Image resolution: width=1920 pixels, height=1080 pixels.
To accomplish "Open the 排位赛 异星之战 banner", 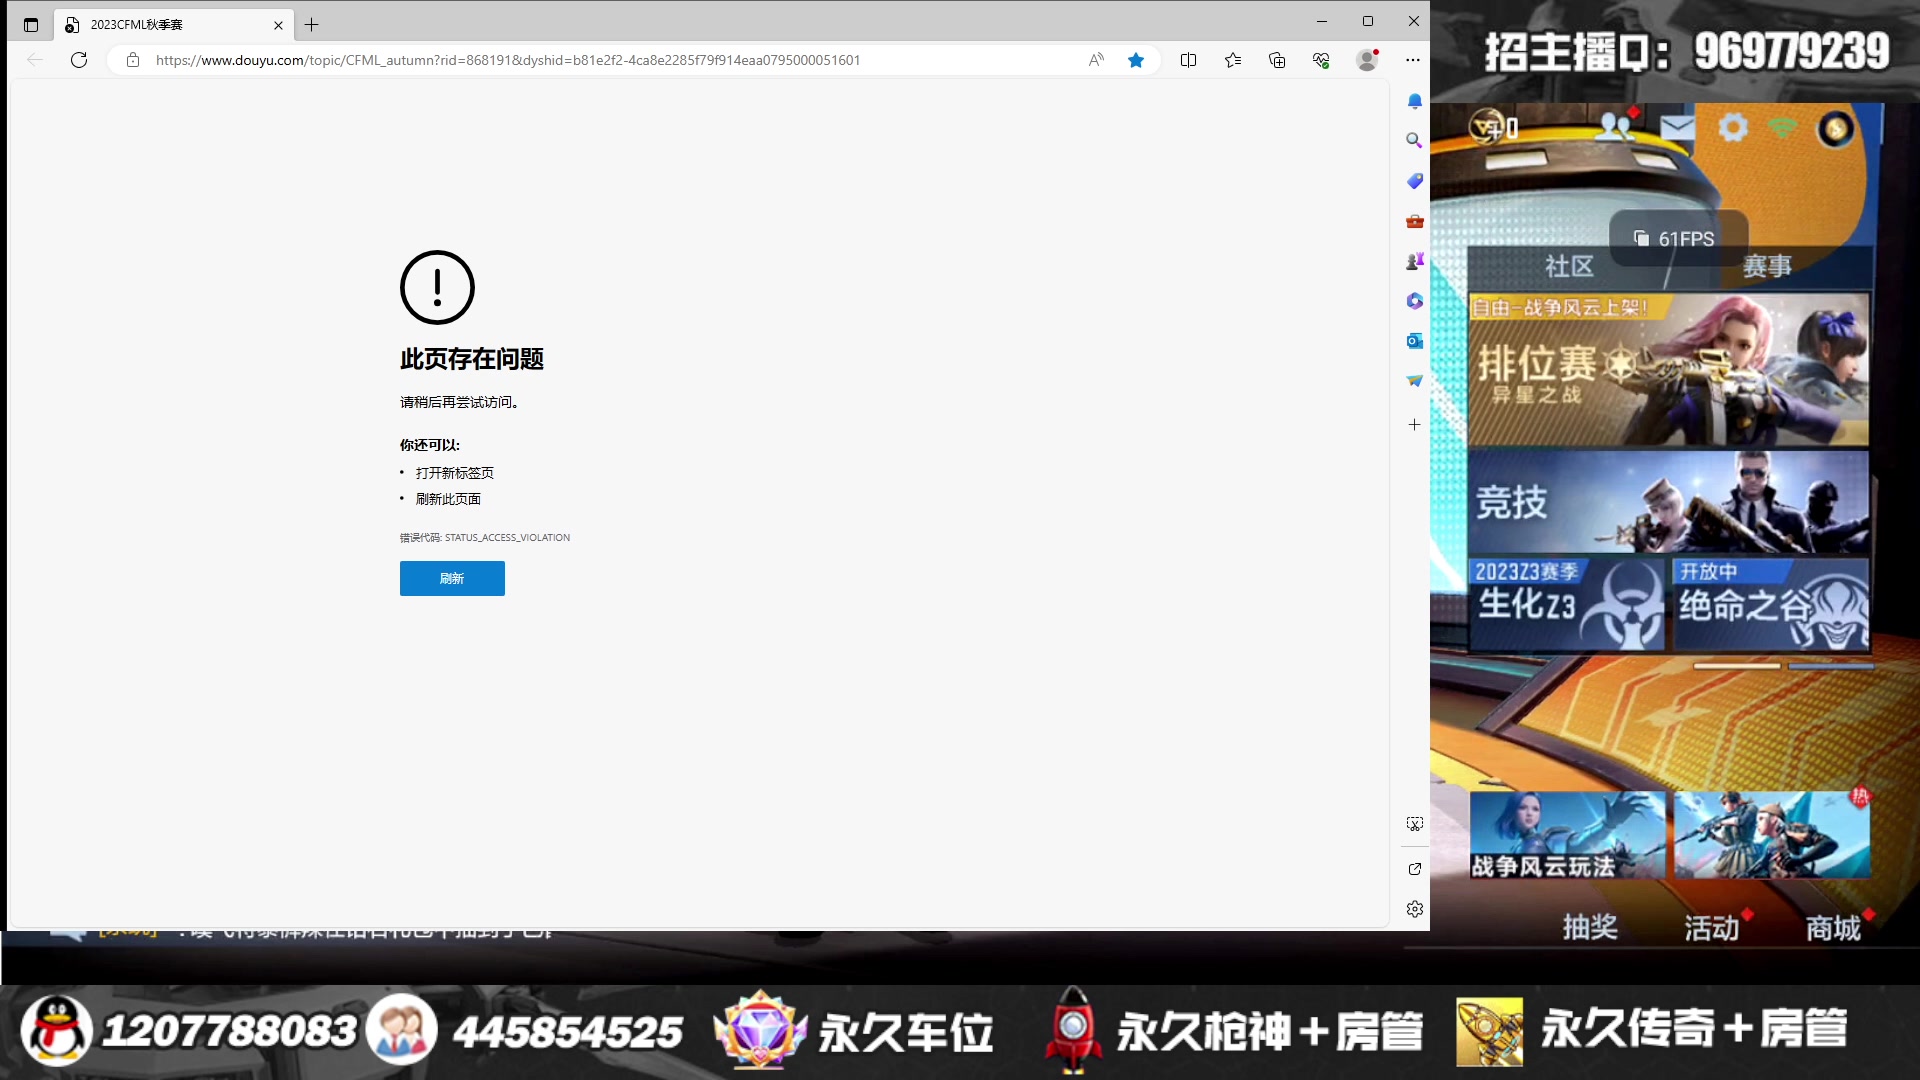I will click(x=1668, y=369).
